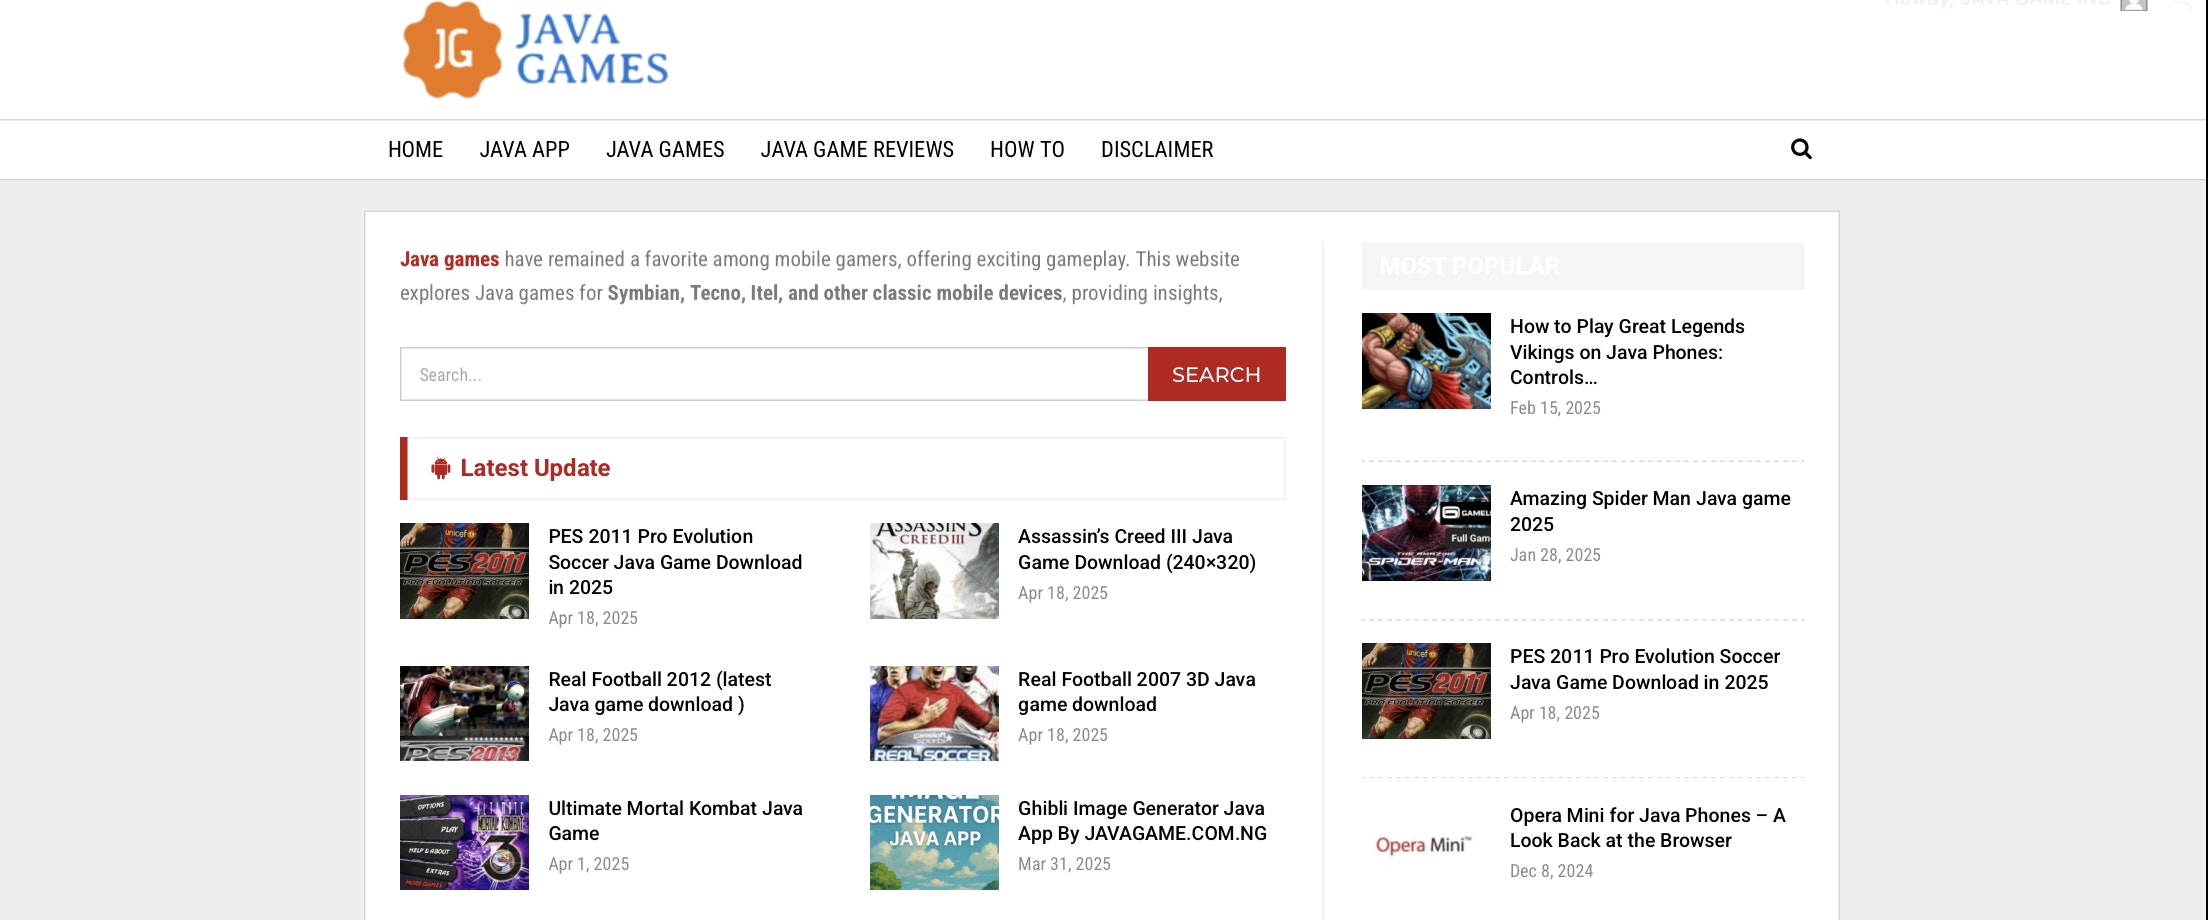Click the Ultimate Mortal Kombat thumbnail
Screen dimensions: 2208x920
click(x=464, y=842)
